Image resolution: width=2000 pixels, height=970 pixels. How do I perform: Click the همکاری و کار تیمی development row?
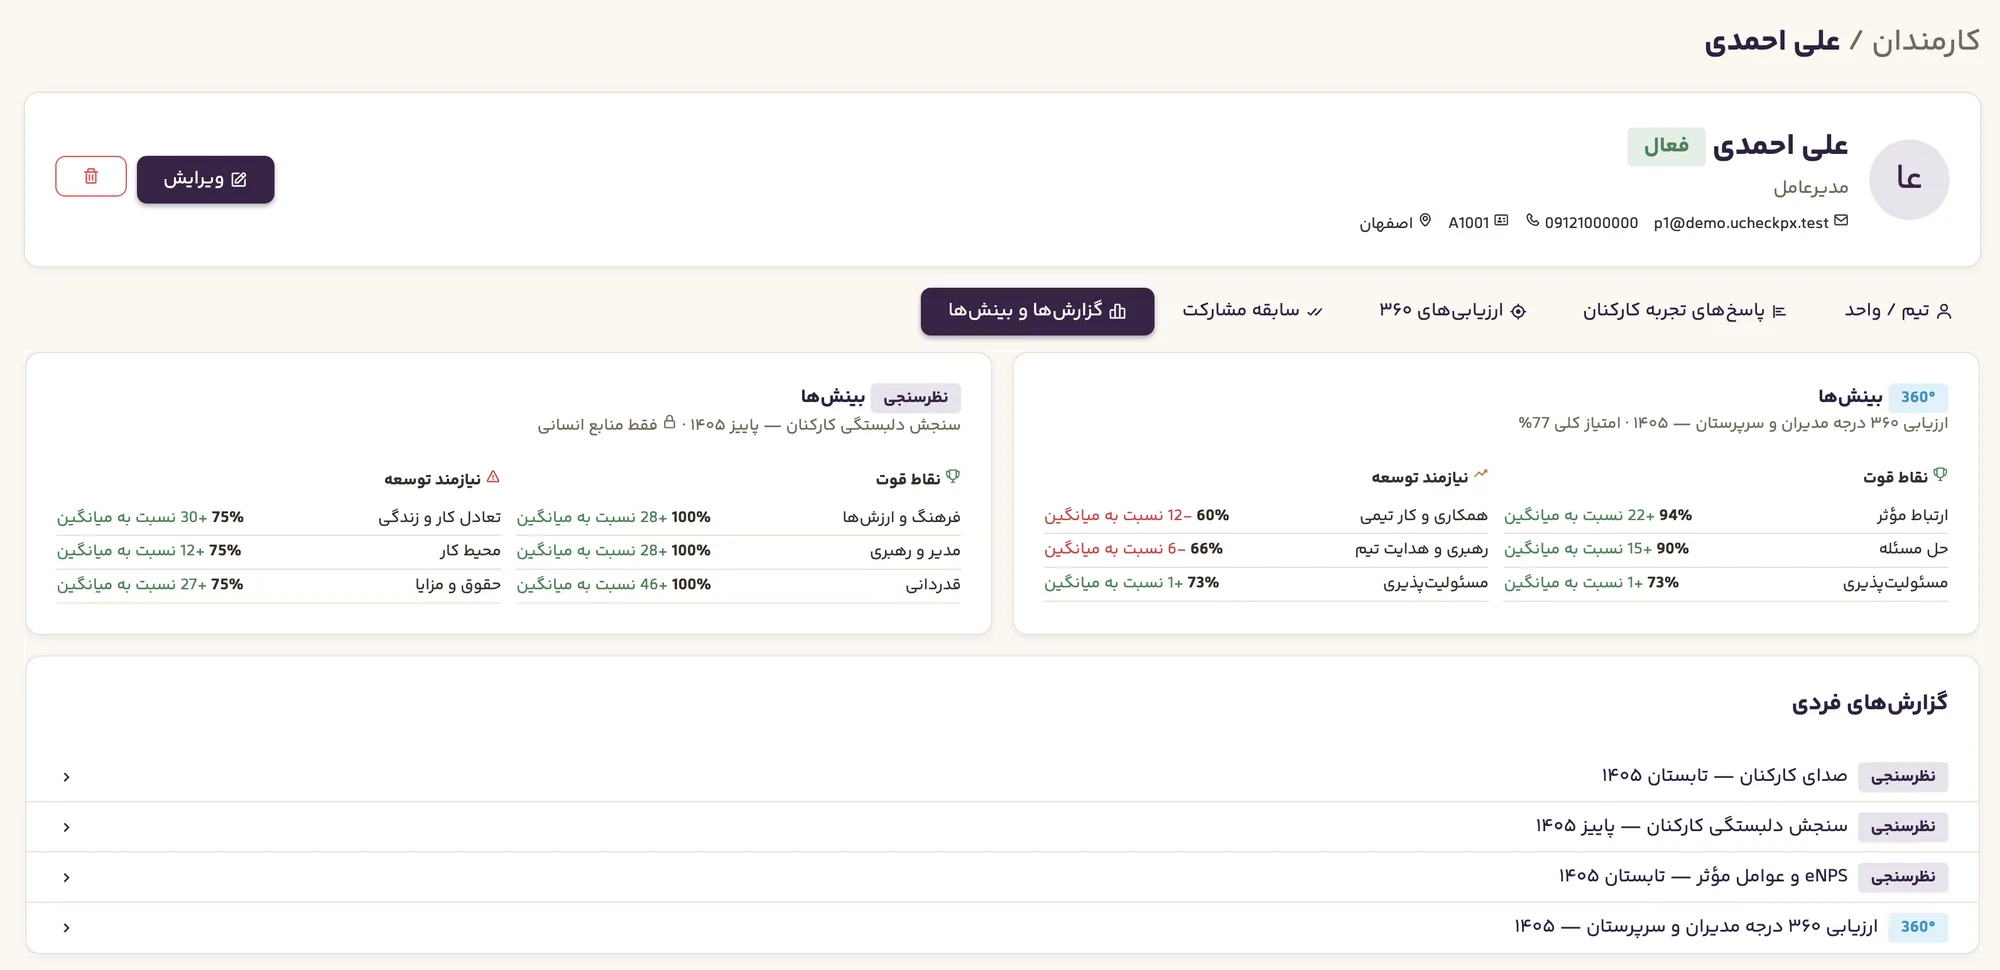[1266, 516]
